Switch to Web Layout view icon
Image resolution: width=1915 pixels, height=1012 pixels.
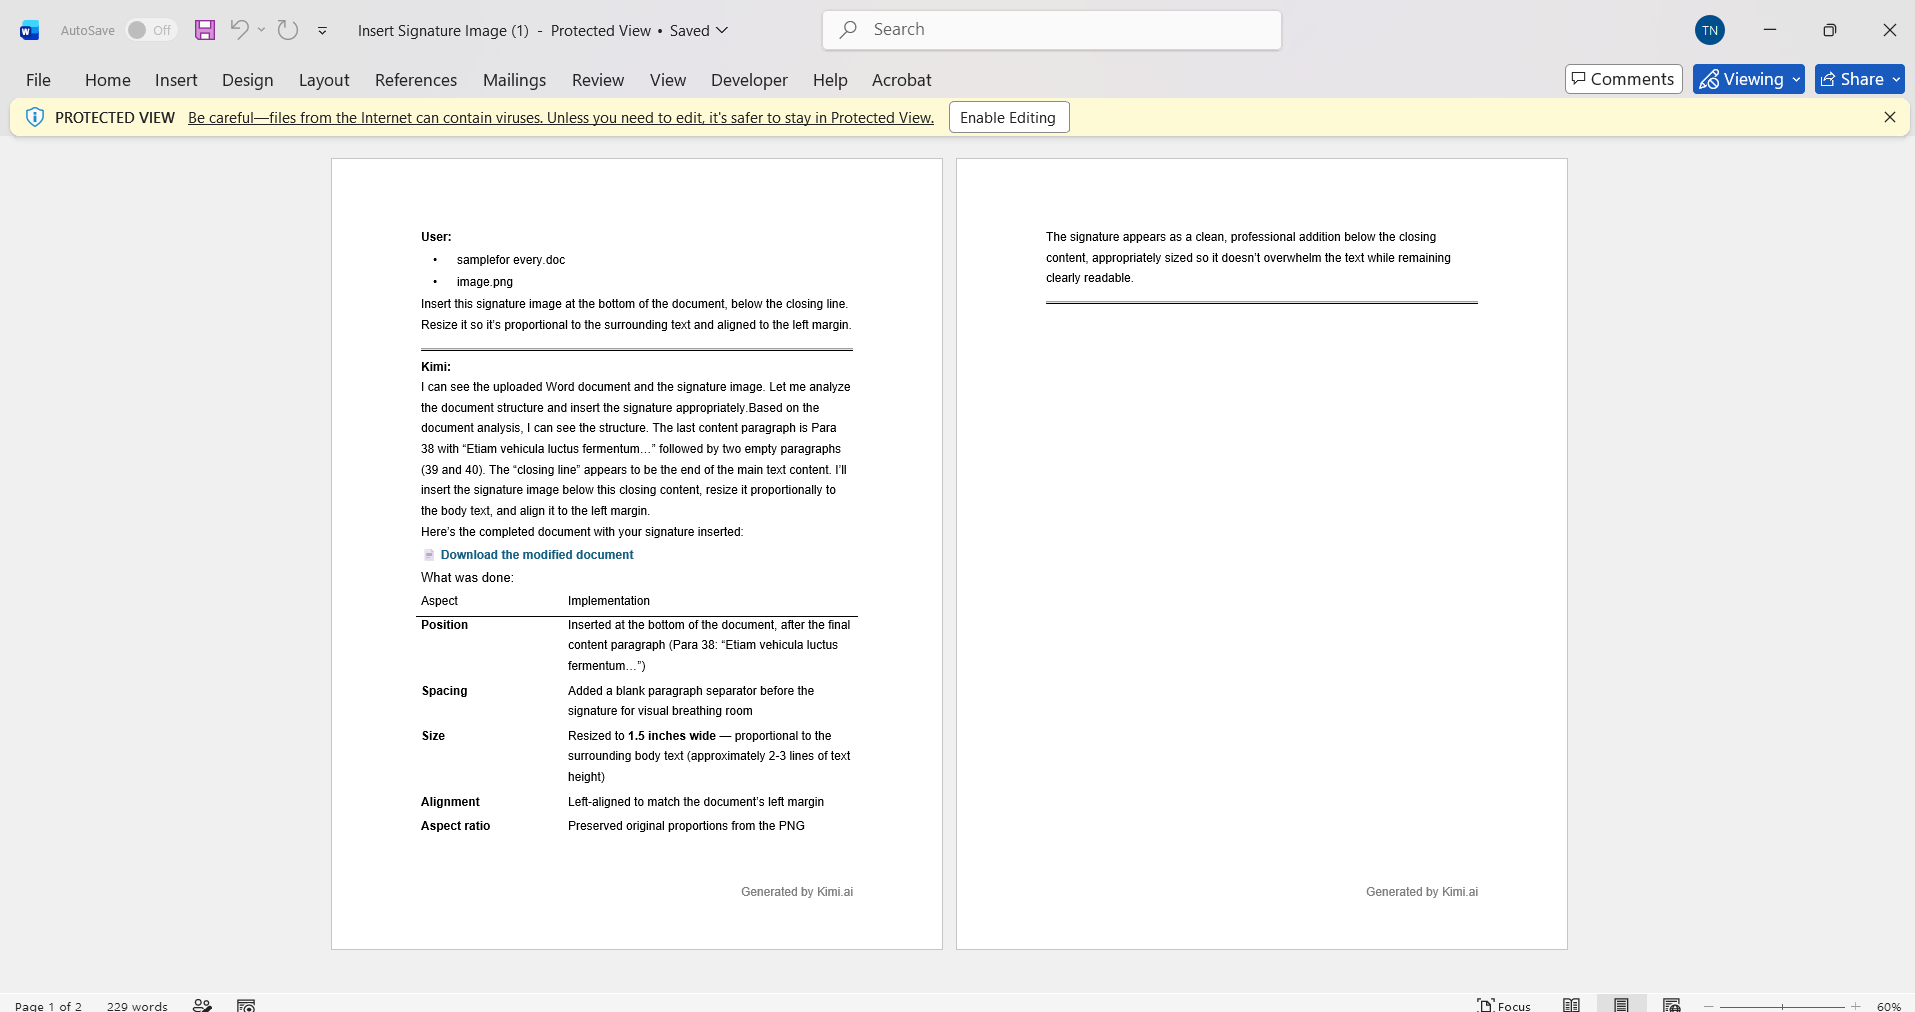click(1671, 1004)
